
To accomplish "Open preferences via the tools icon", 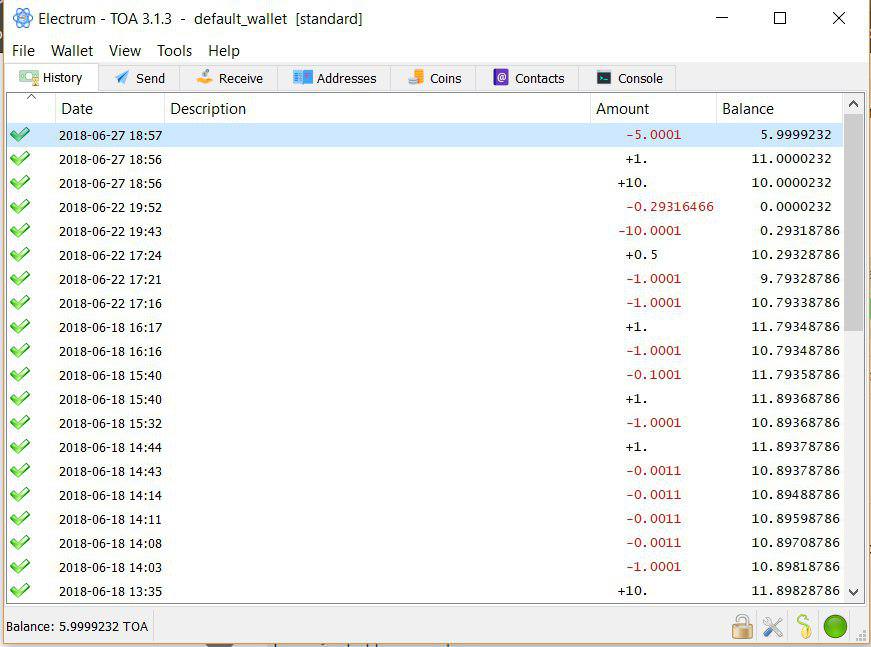I will [773, 627].
